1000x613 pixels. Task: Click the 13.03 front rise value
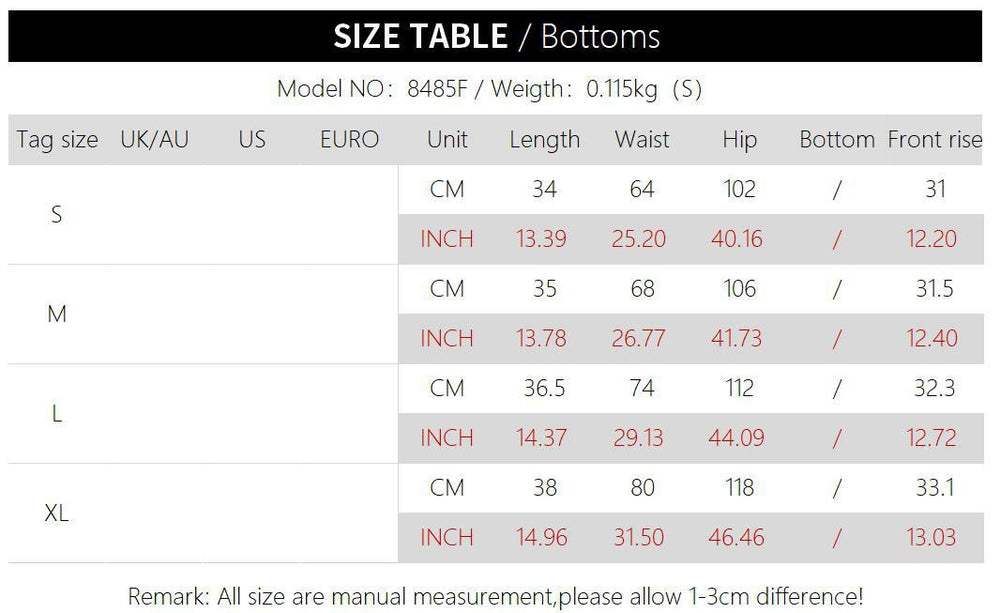(932, 538)
